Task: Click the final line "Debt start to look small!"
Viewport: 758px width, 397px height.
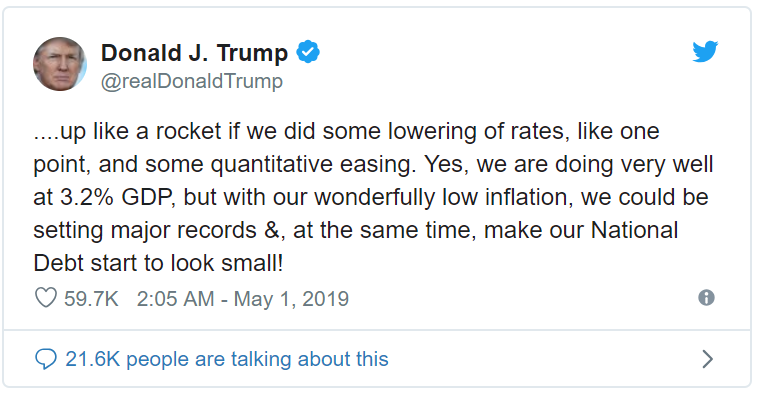Action: coord(158,263)
